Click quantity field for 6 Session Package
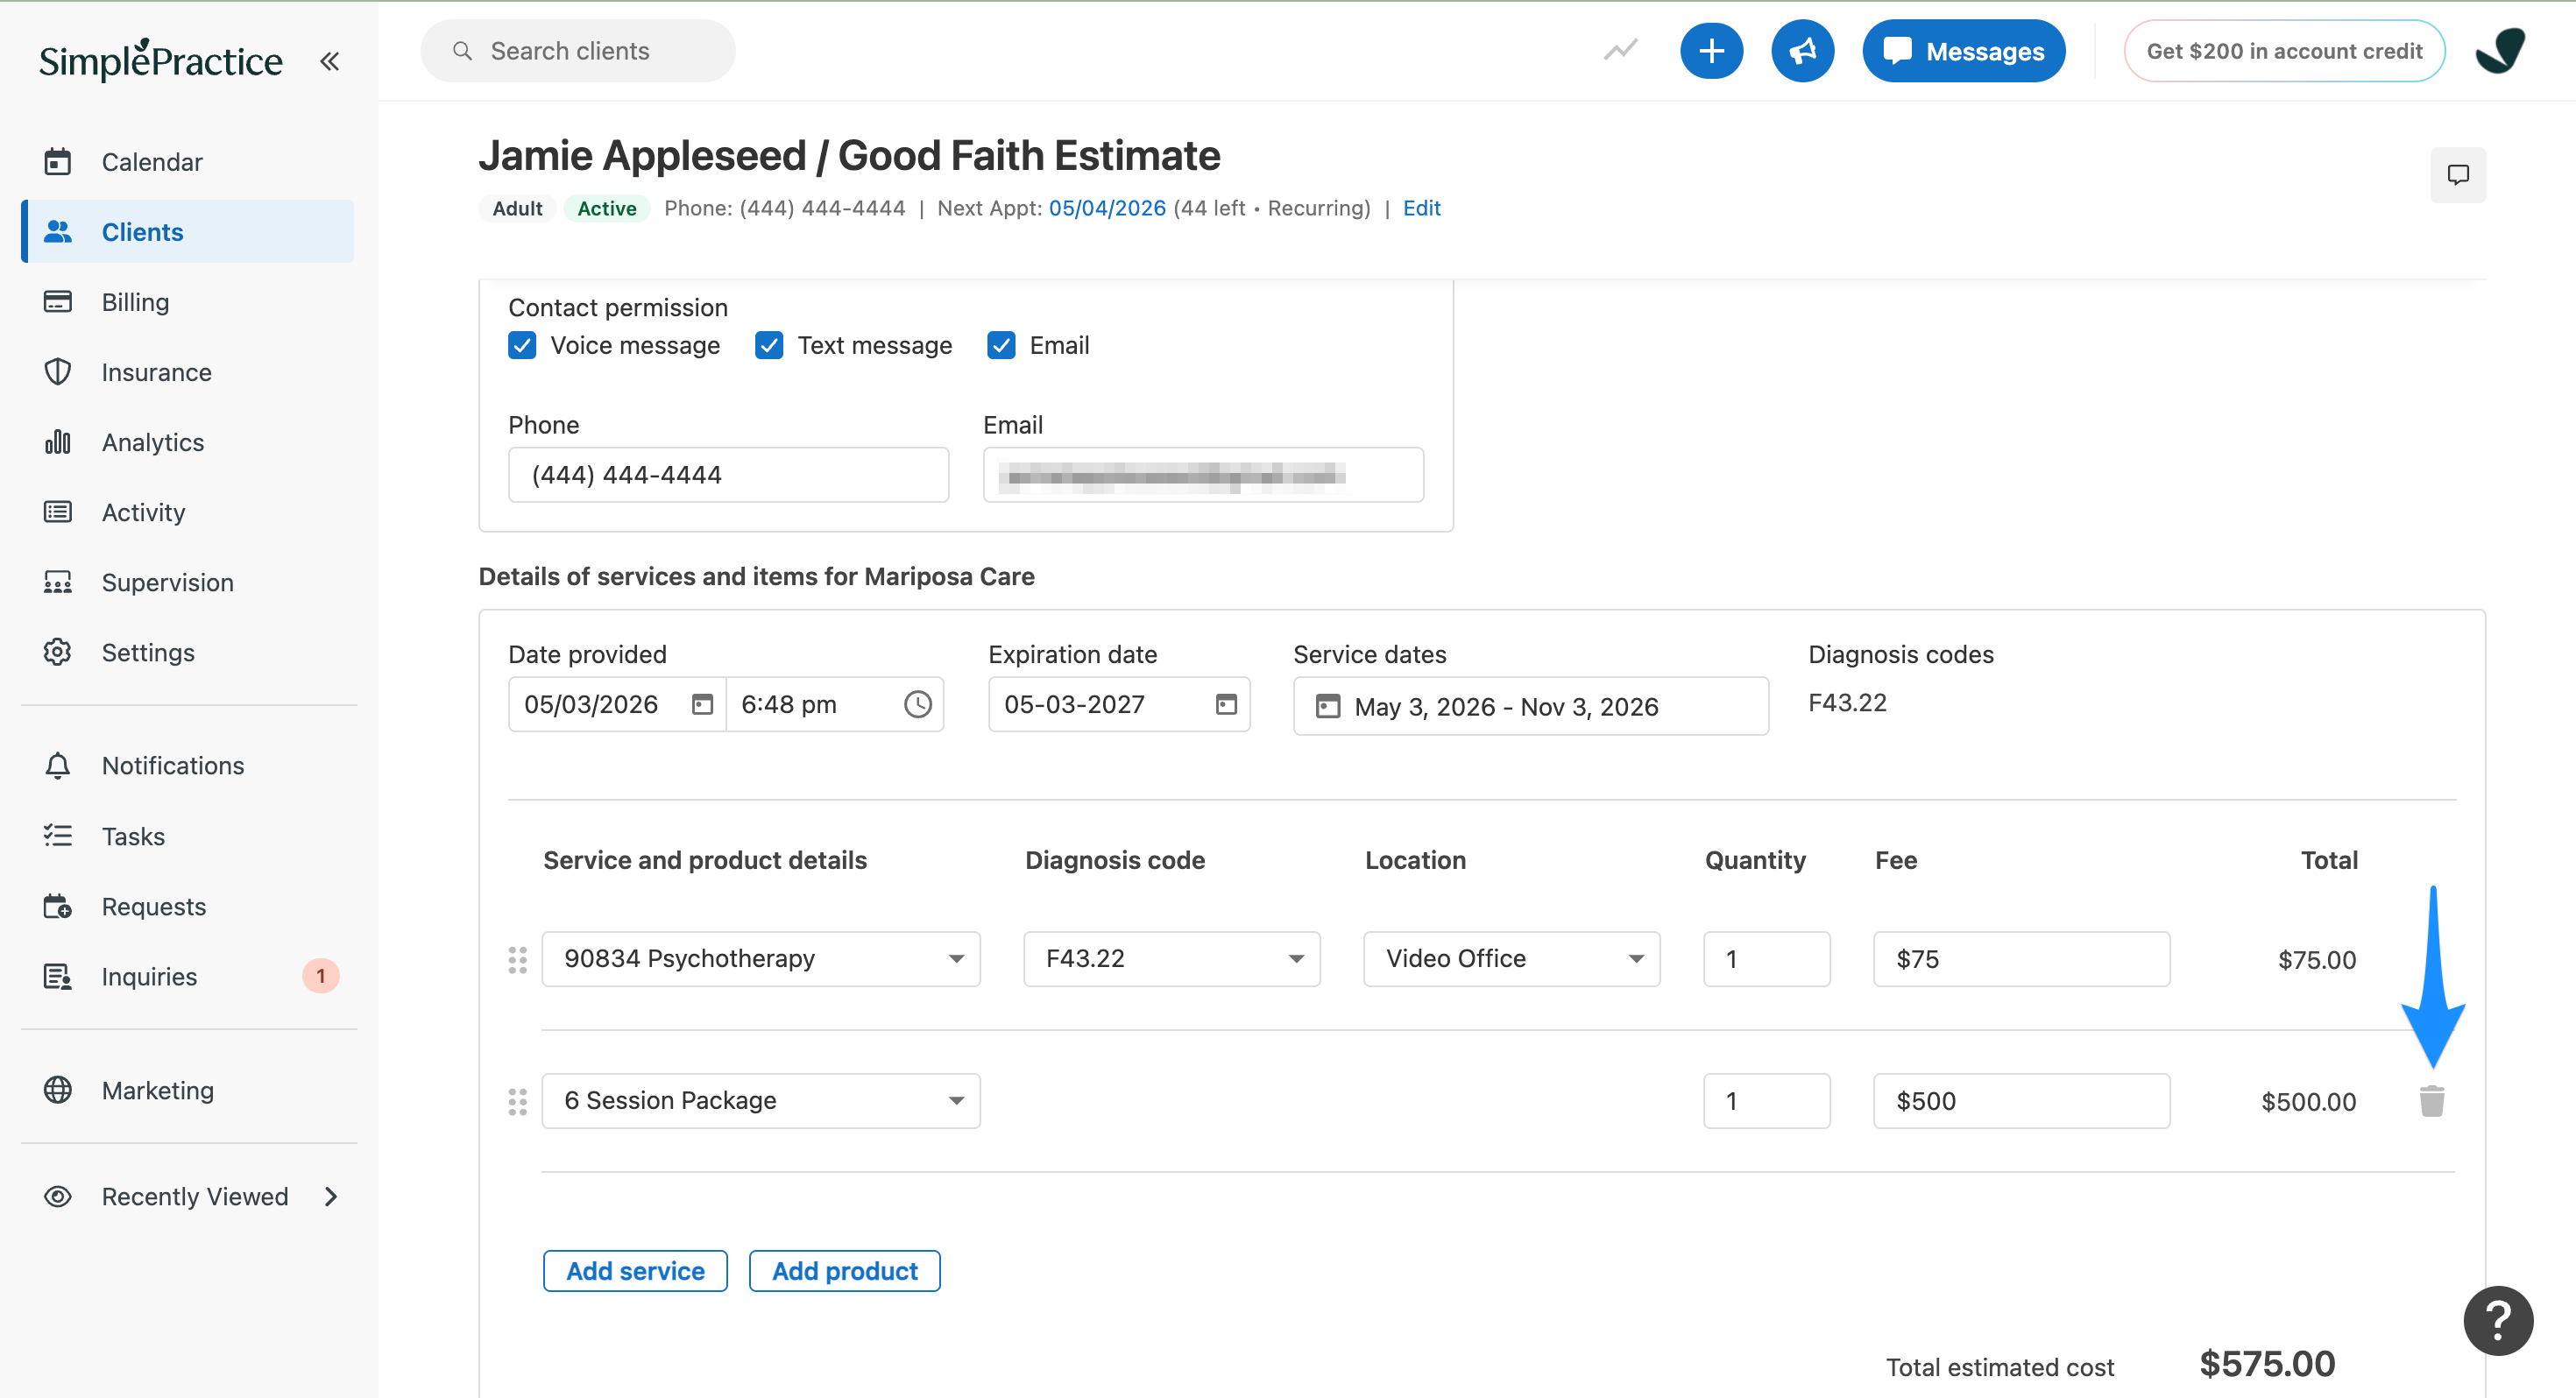2576x1398 pixels. click(1766, 1101)
